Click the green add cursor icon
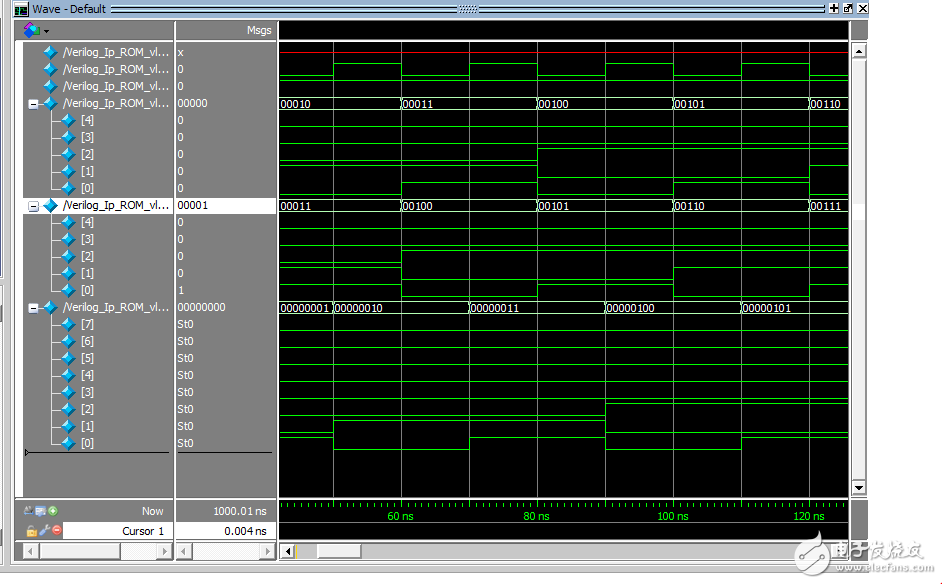The height and width of the screenshot is (584, 942). 54,511
